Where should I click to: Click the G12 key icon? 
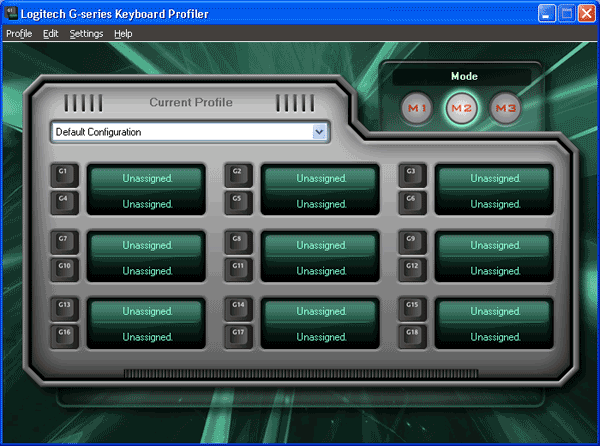click(x=412, y=270)
